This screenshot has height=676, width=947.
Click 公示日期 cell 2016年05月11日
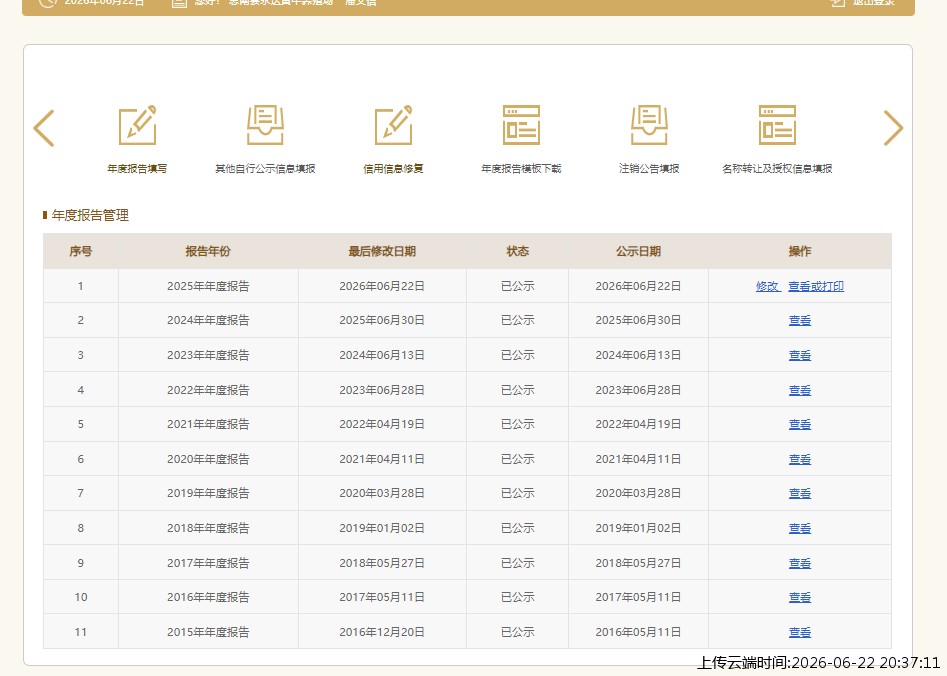[638, 632]
